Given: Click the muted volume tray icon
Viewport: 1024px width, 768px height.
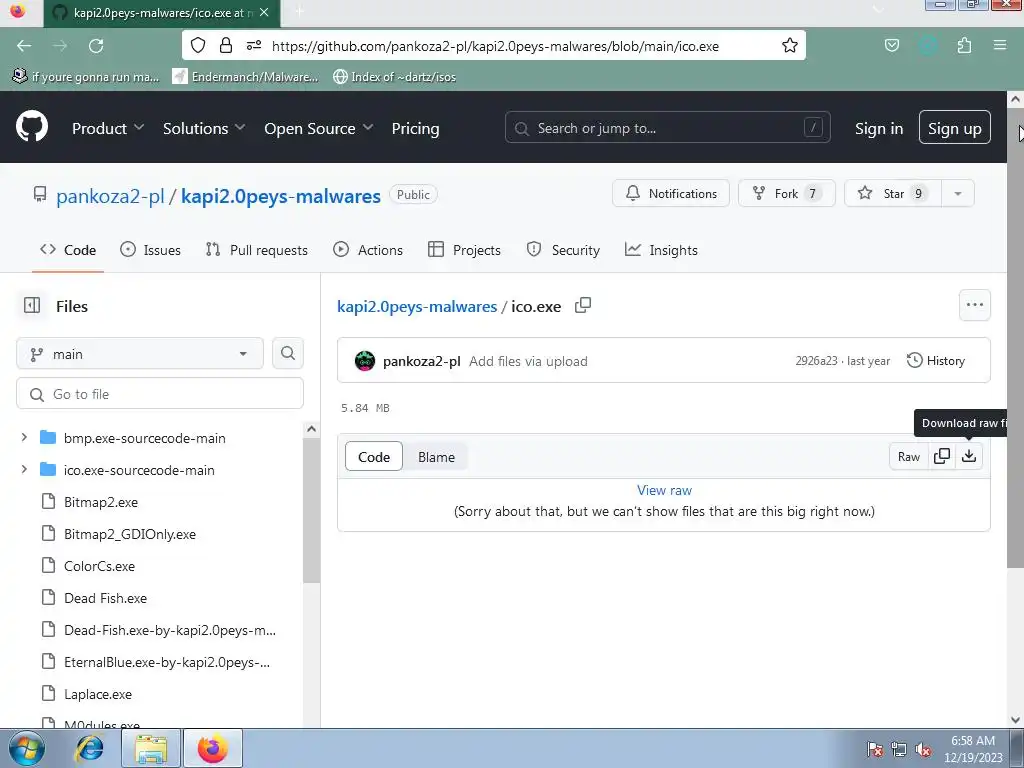Looking at the screenshot, I should 923,750.
